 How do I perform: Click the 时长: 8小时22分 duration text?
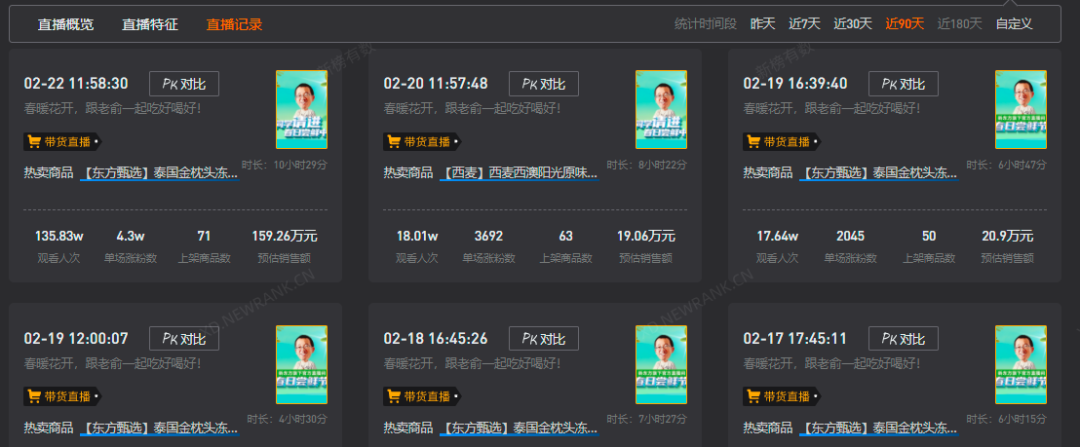[x=647, y=165]
